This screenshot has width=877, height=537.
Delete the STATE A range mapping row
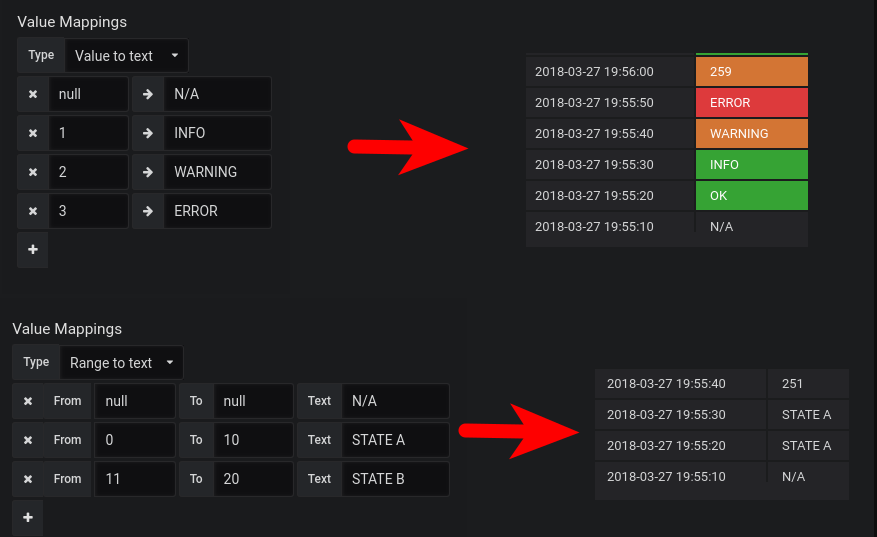click(x=28, y=440)
